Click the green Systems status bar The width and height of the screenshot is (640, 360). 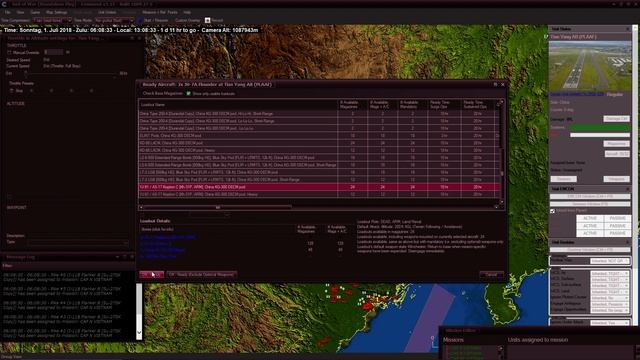600,127
